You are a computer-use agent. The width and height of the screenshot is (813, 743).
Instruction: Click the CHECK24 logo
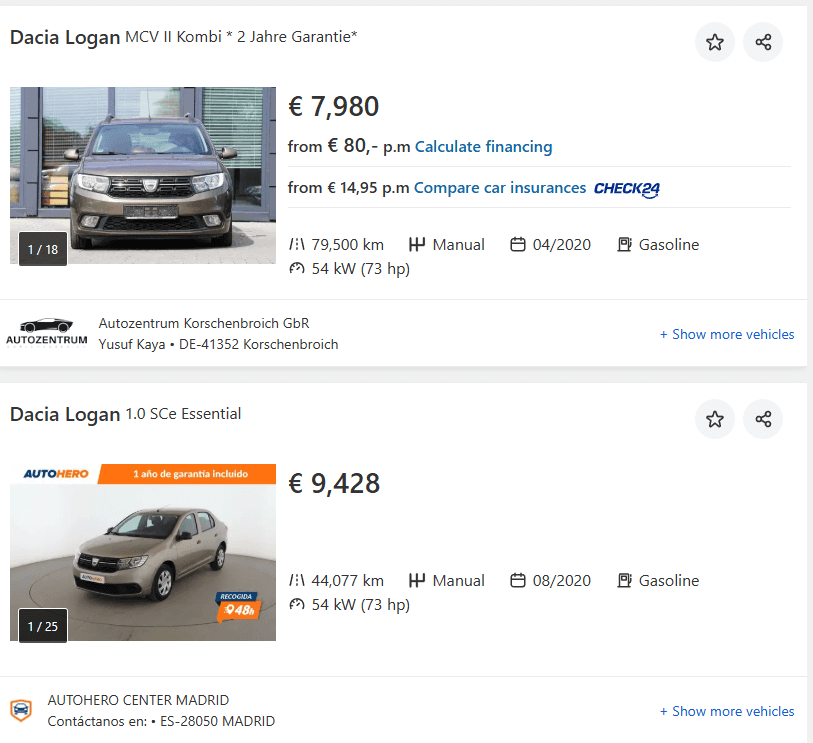point(627,189)
